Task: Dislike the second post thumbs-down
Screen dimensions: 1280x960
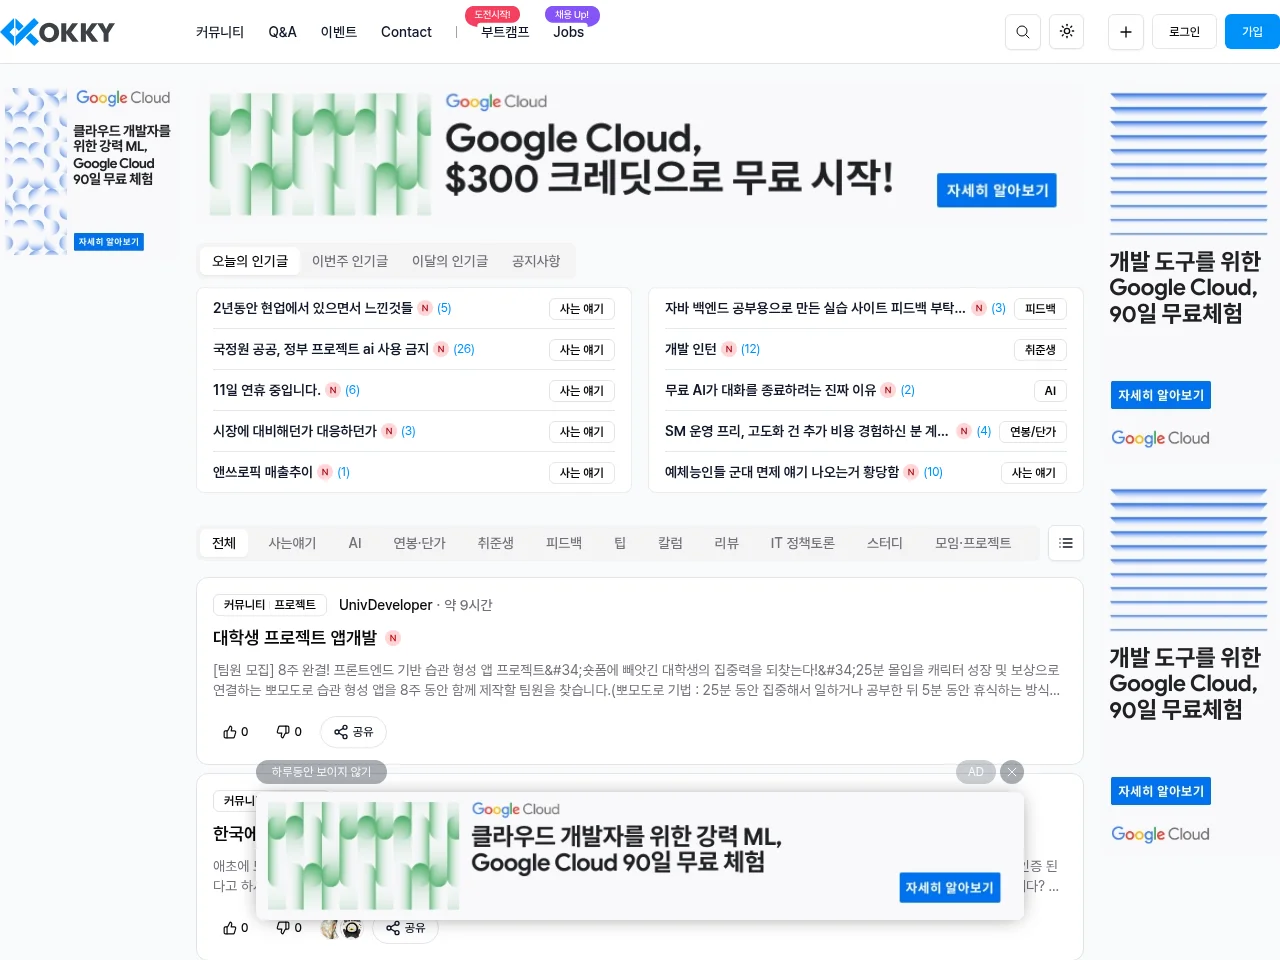Action: (x=289, y=928)
